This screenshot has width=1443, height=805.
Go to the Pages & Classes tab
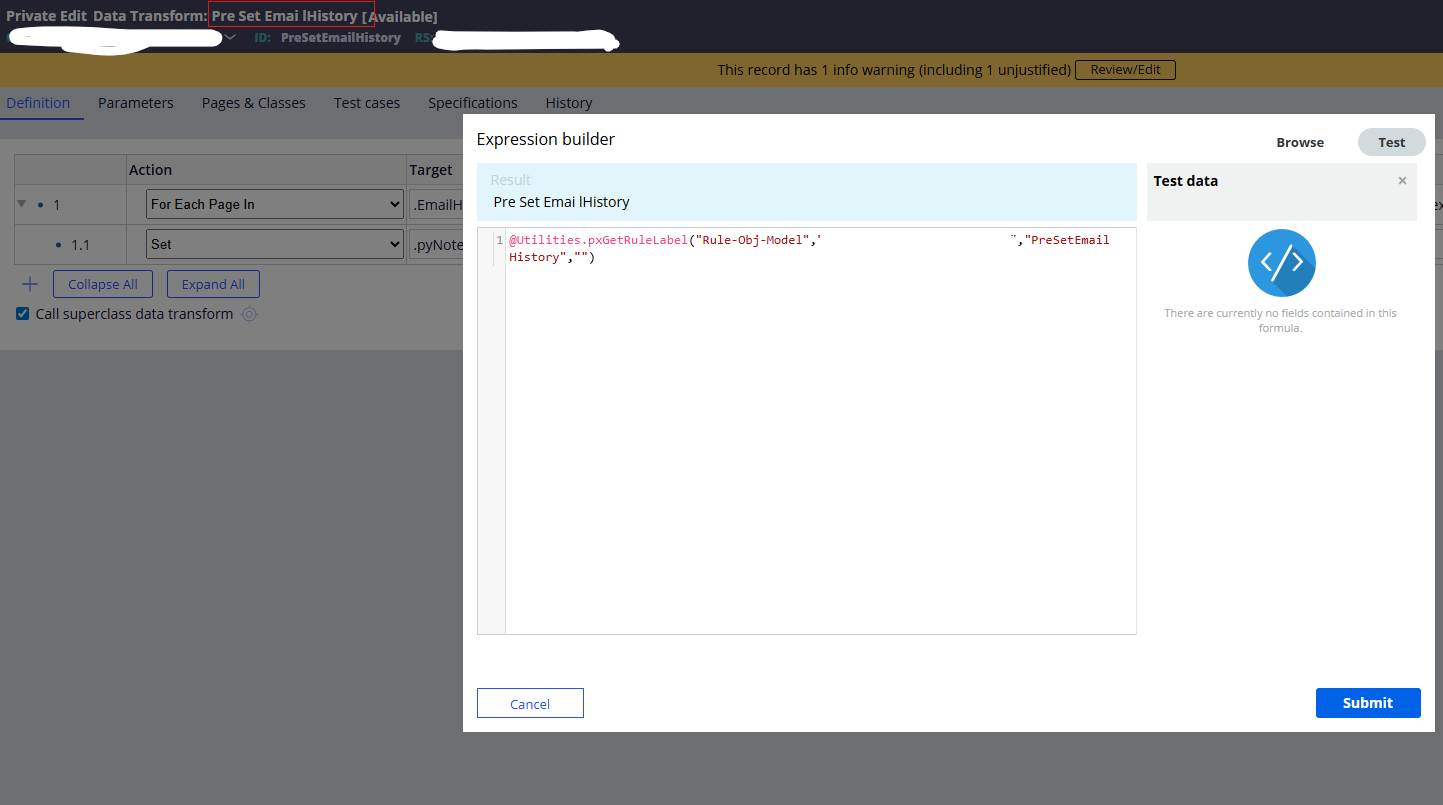coord(254,103)
